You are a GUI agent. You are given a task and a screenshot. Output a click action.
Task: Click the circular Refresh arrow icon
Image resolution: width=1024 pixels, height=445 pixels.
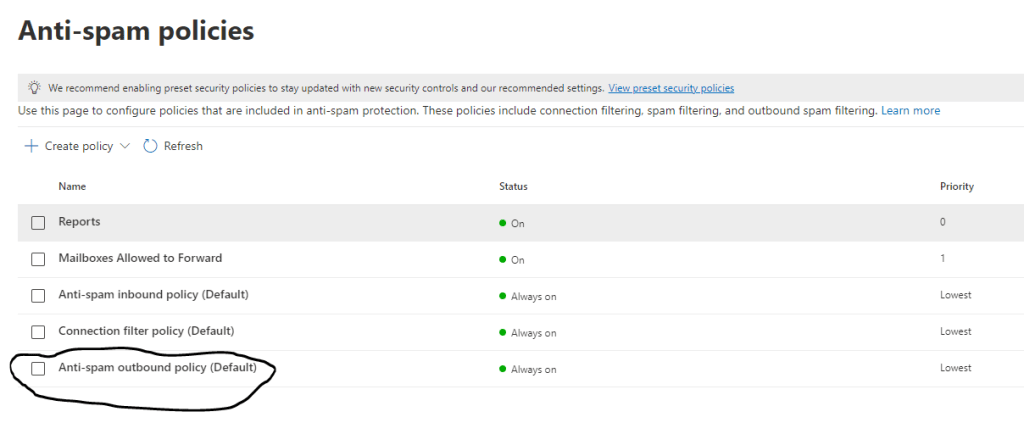tap(150, 146)
